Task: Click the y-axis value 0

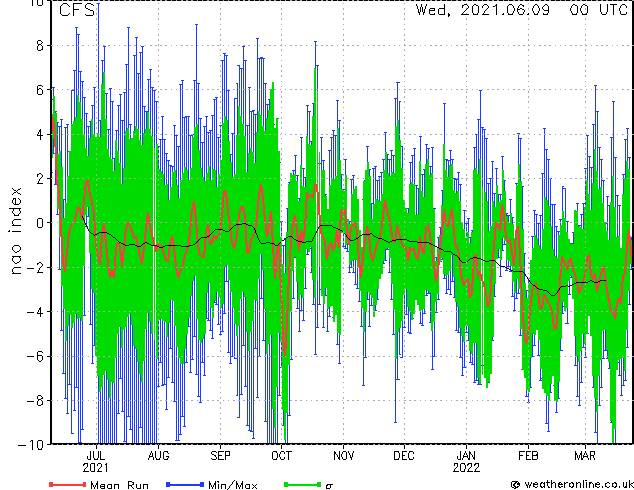Action: pyautogui.click(x=40, y=223)
